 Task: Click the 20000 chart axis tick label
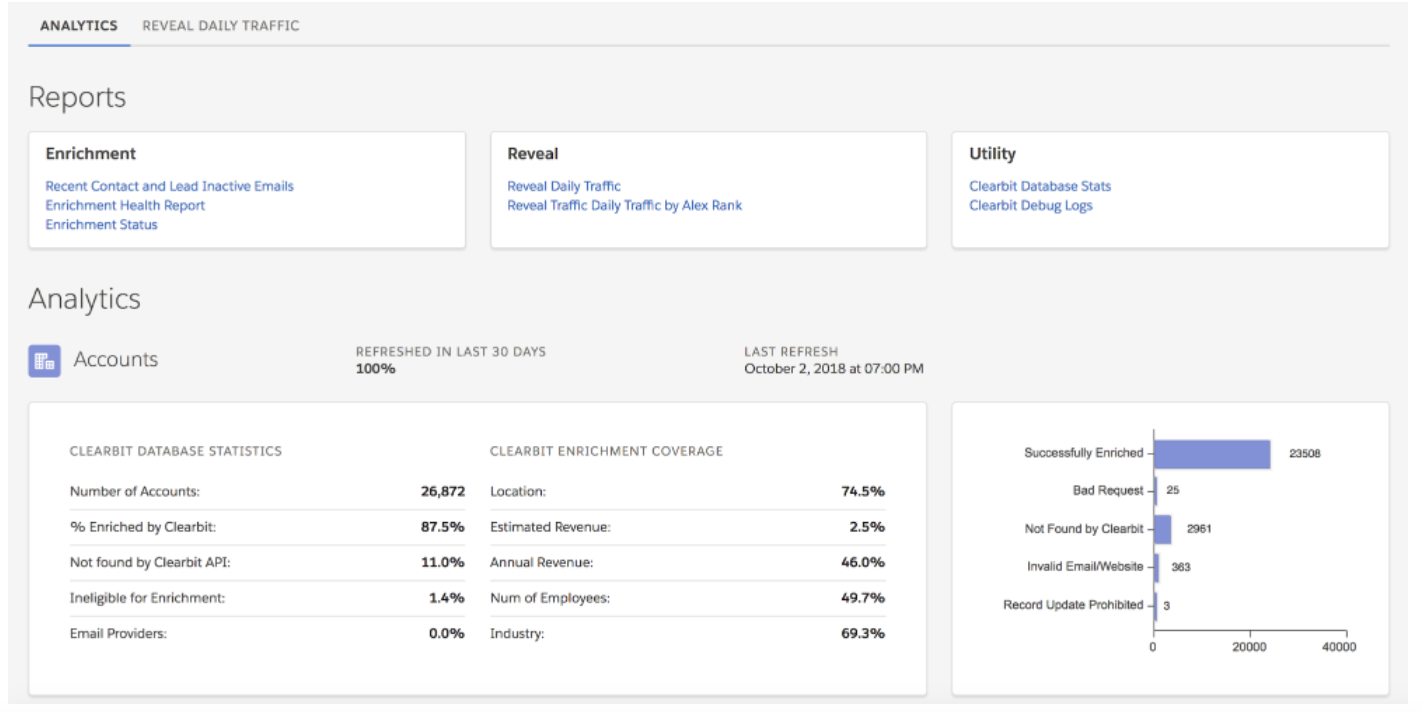click(x=1250, y=647)
